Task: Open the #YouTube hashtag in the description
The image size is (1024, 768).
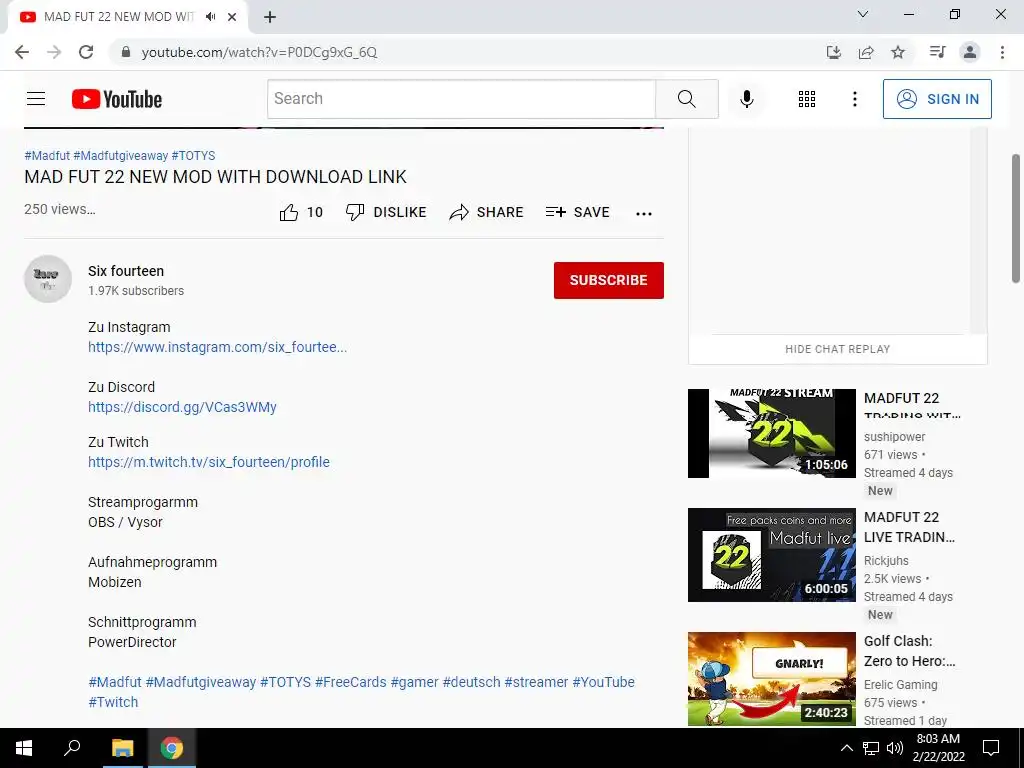Action: click(x=603, y=682)
